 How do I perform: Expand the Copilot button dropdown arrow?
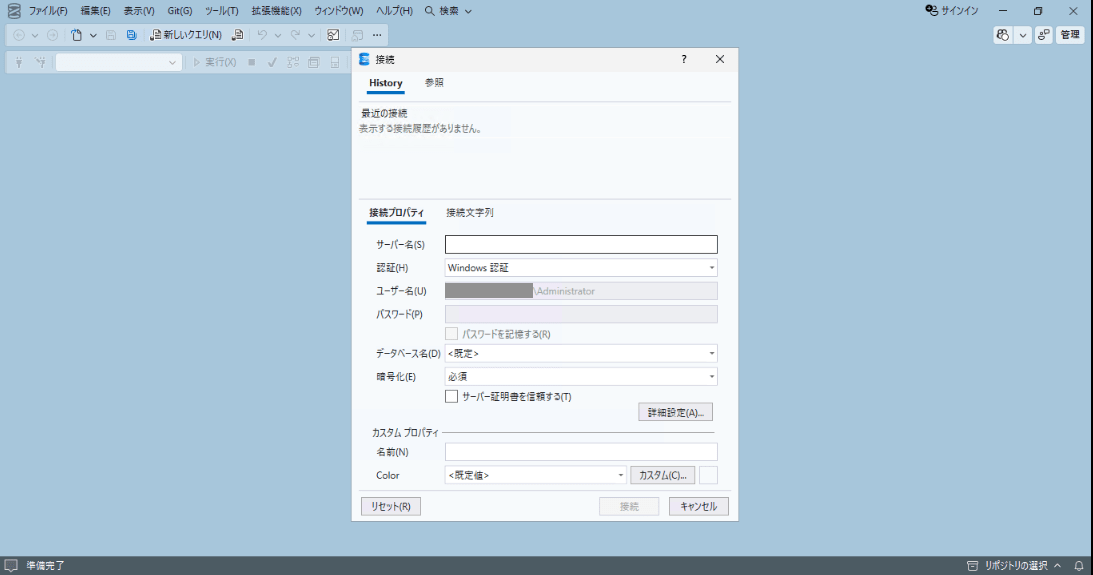[1023, 35]
